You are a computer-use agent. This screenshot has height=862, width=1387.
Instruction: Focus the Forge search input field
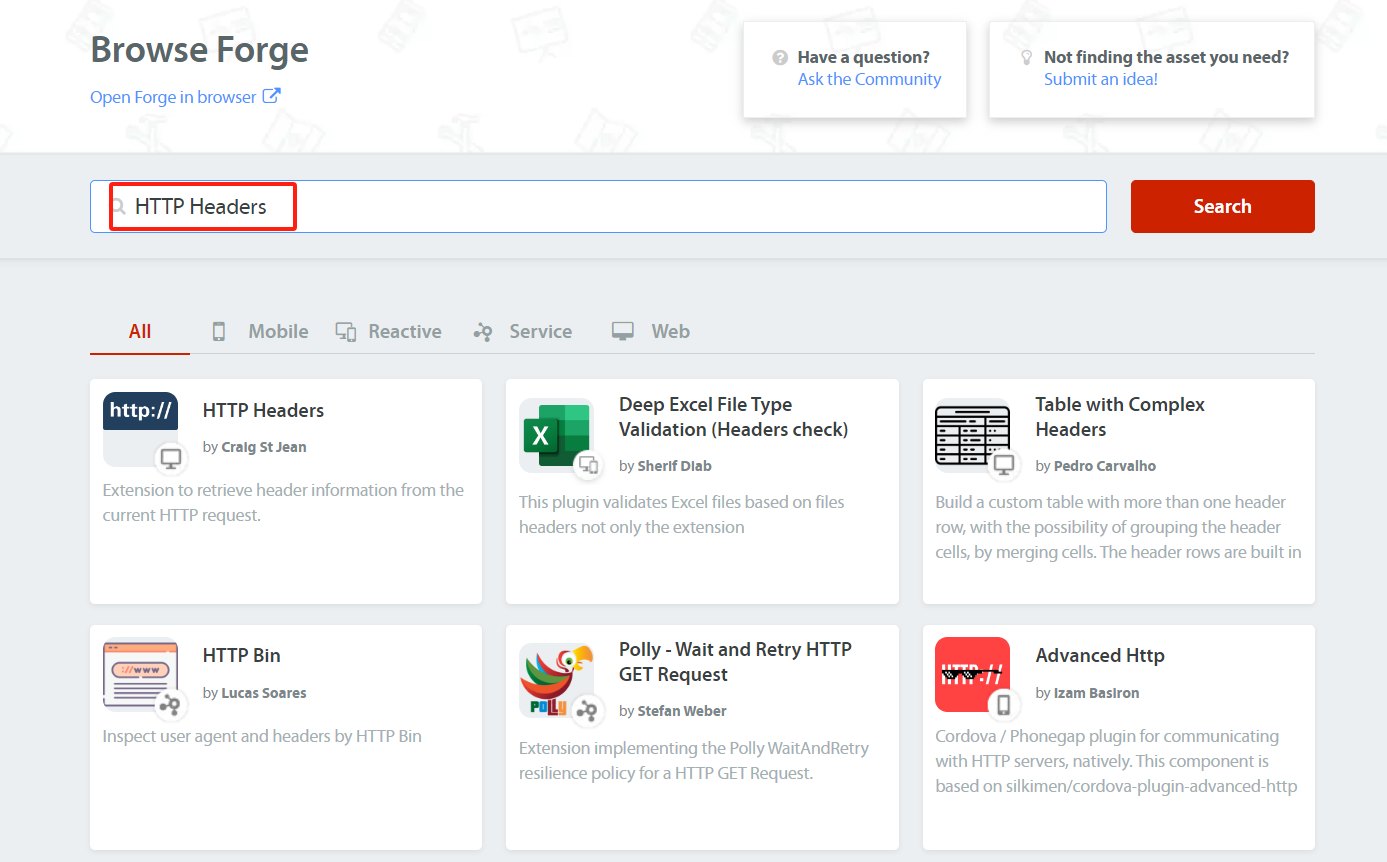598,206
